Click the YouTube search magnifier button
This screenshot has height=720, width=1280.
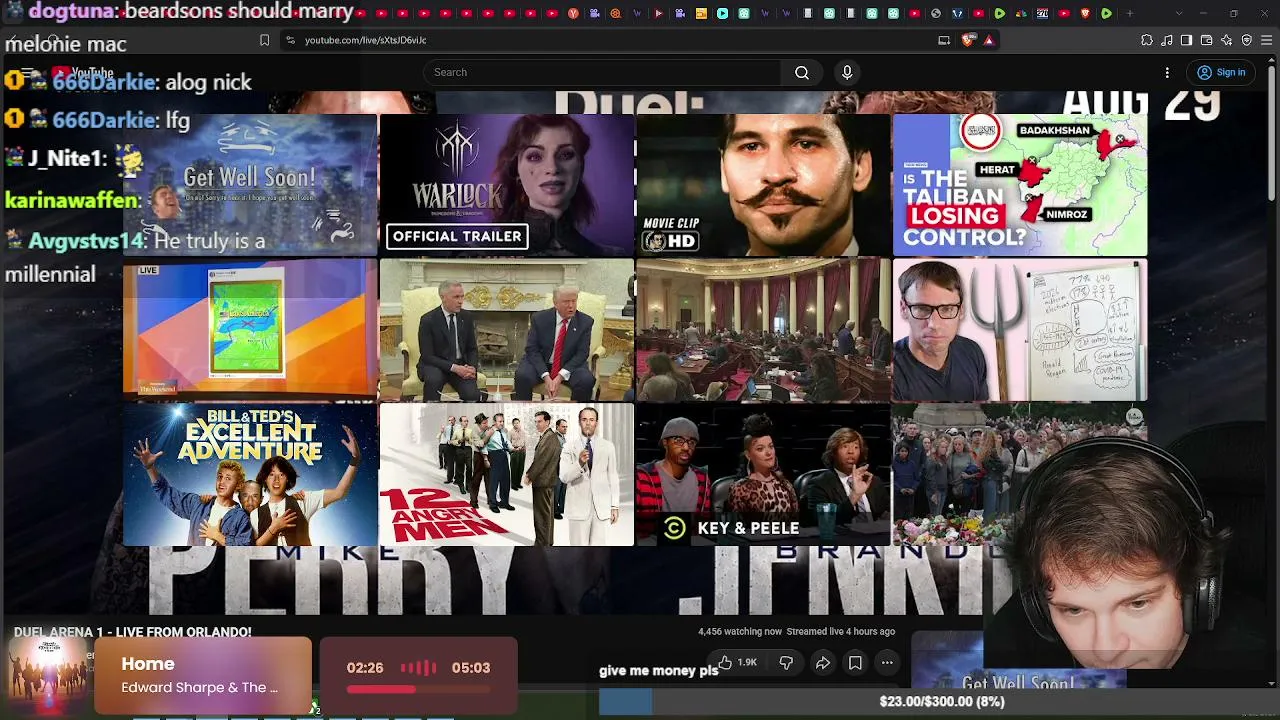(802, 72)
